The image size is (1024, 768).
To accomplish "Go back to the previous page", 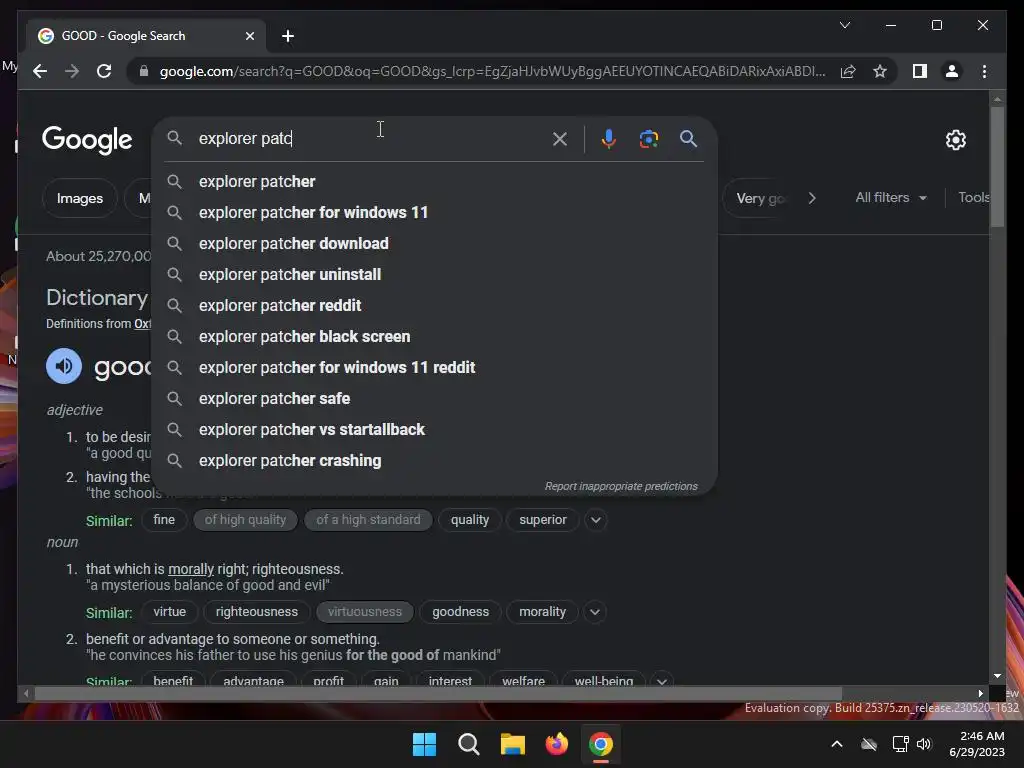I will pos(40,71).
